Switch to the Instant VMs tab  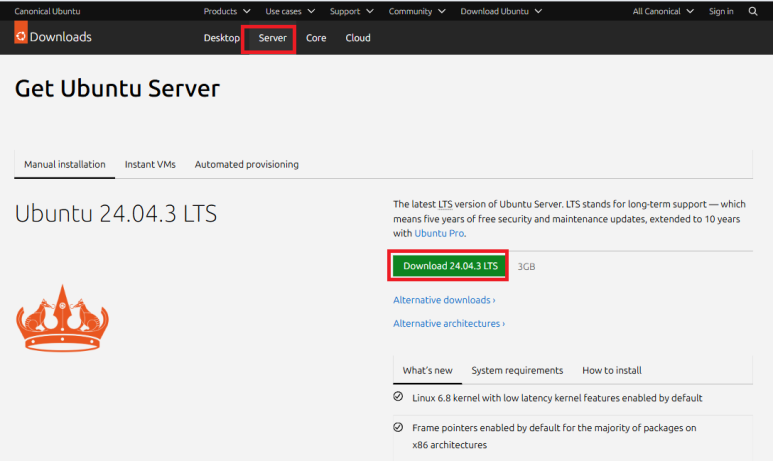(x=150, y=165)
